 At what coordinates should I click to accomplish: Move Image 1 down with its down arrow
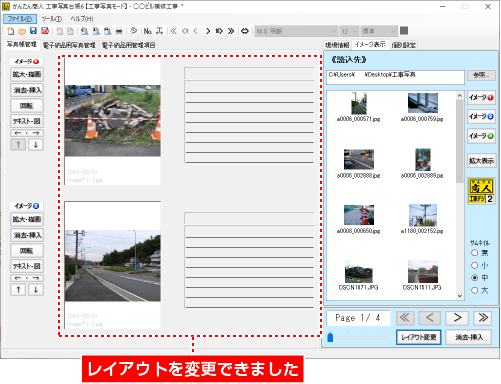(36, 145)
